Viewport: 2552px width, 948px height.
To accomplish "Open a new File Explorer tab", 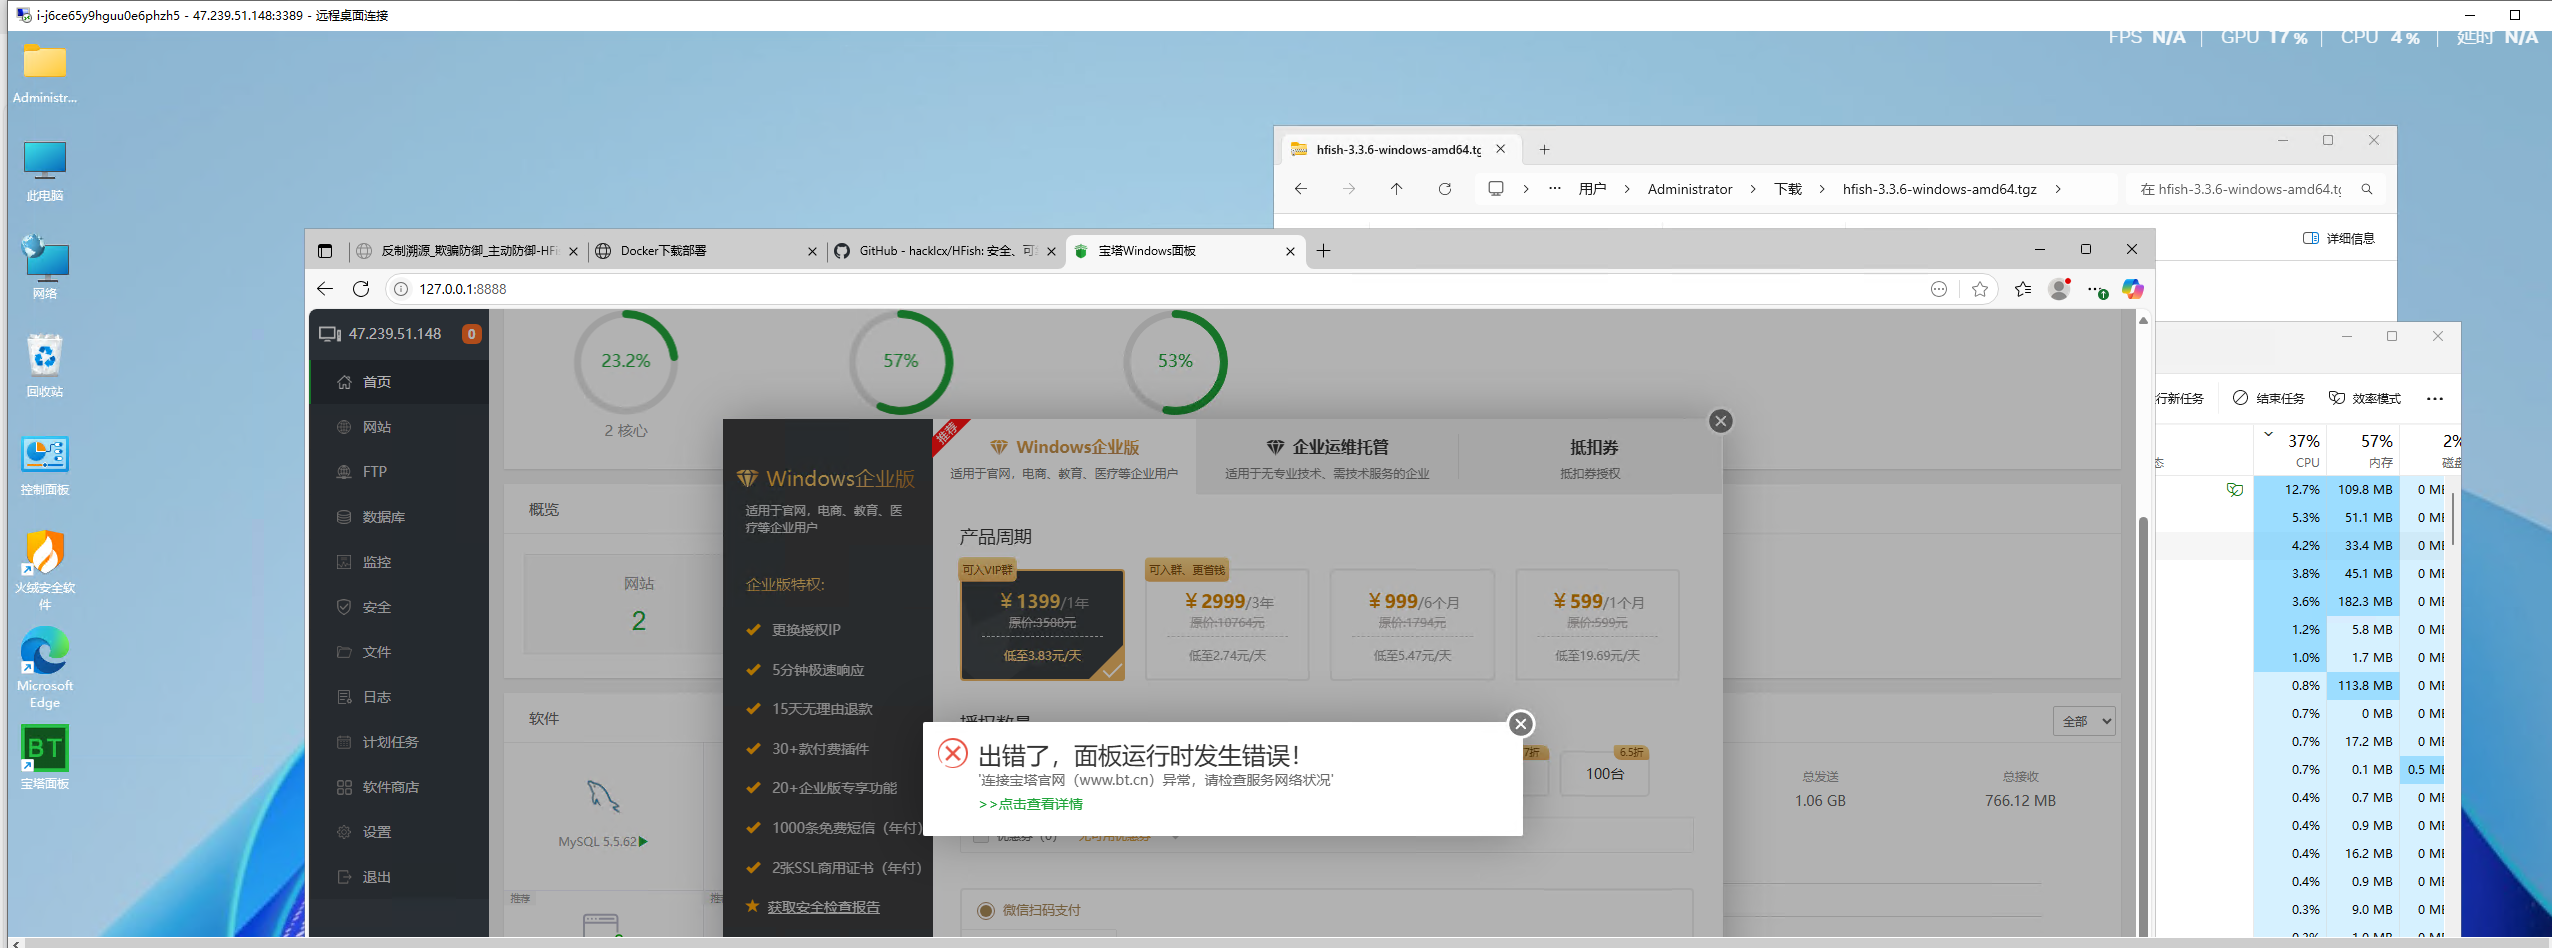I will 1544,149.
